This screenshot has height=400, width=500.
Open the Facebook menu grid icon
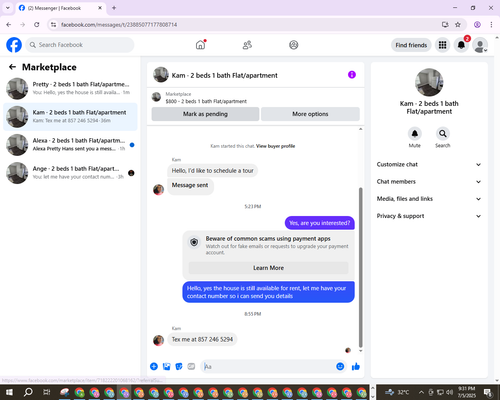(x=442, y=45)
